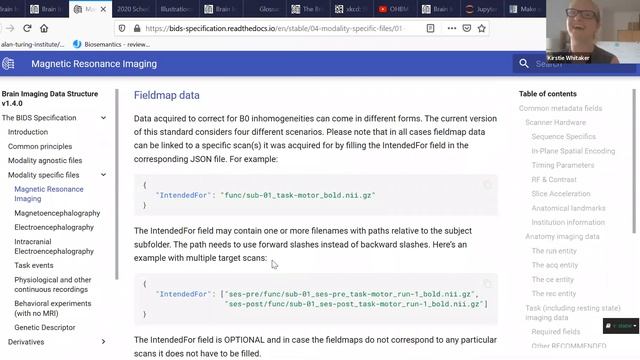
Task: Jump to Anatomical landmarks section
Action: point(568,208)
